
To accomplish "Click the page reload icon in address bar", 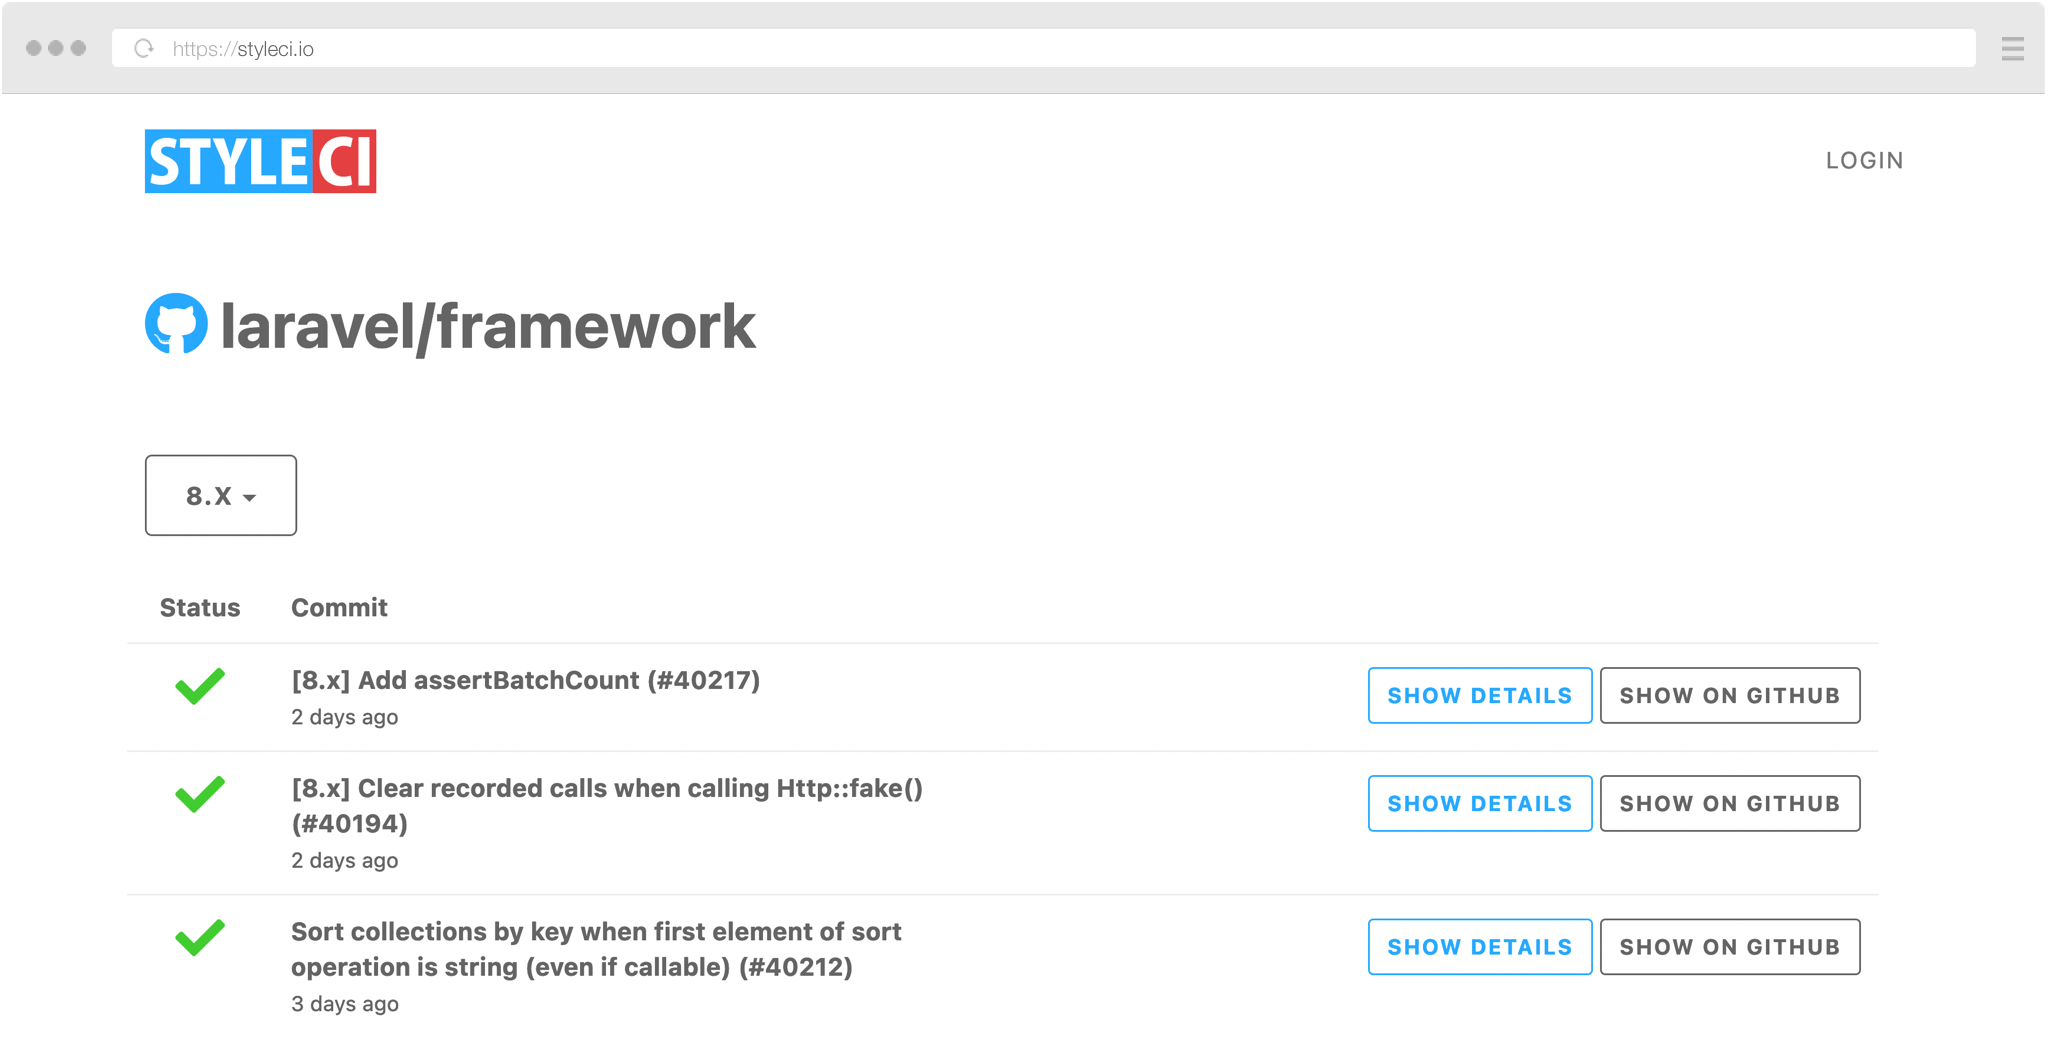I will 143,47.
